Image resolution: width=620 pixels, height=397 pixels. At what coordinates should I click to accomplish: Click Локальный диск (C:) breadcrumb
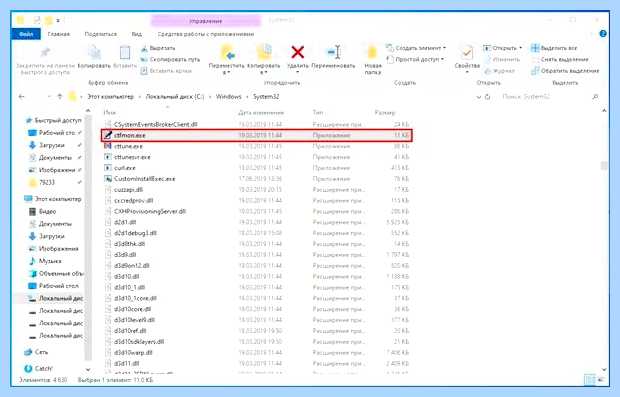click(175, 96)
